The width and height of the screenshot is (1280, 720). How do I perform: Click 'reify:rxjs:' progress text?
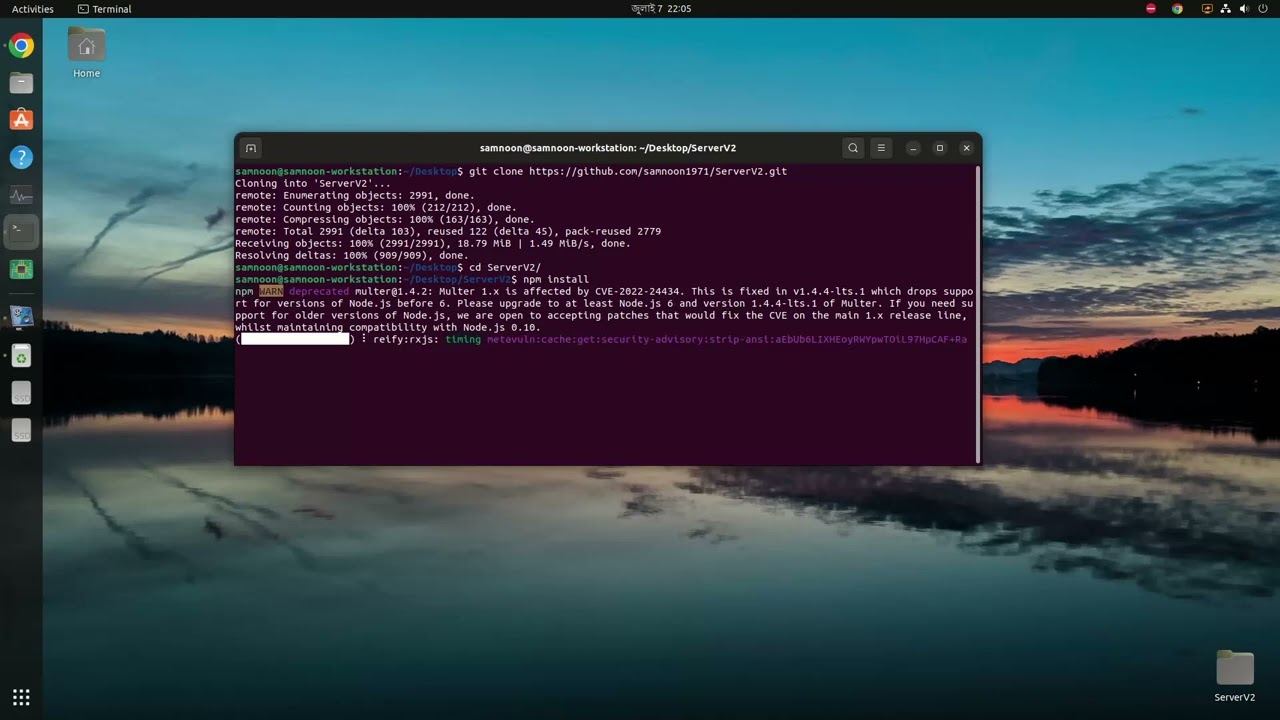coord(406,340)
